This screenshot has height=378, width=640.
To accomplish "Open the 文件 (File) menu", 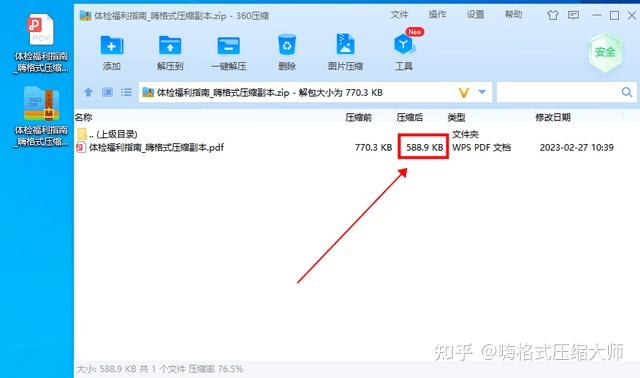I will [x=399, y=15].
